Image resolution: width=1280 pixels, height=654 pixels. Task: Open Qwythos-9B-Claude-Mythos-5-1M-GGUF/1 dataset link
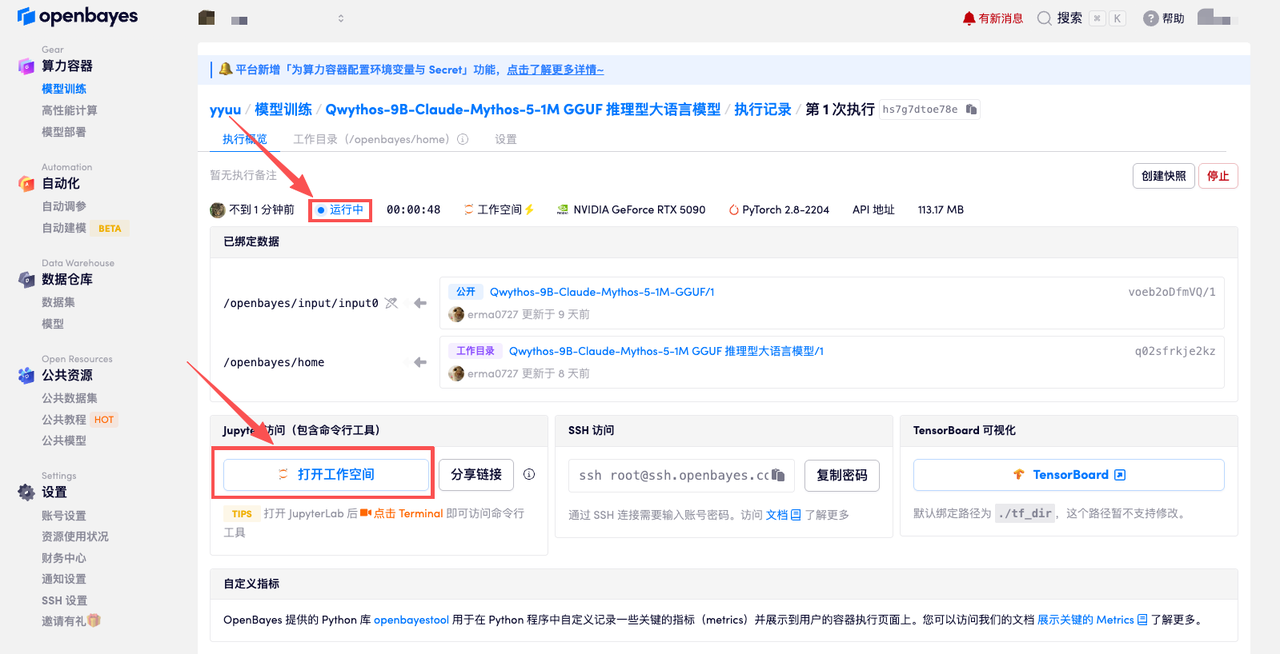[601, 292]
